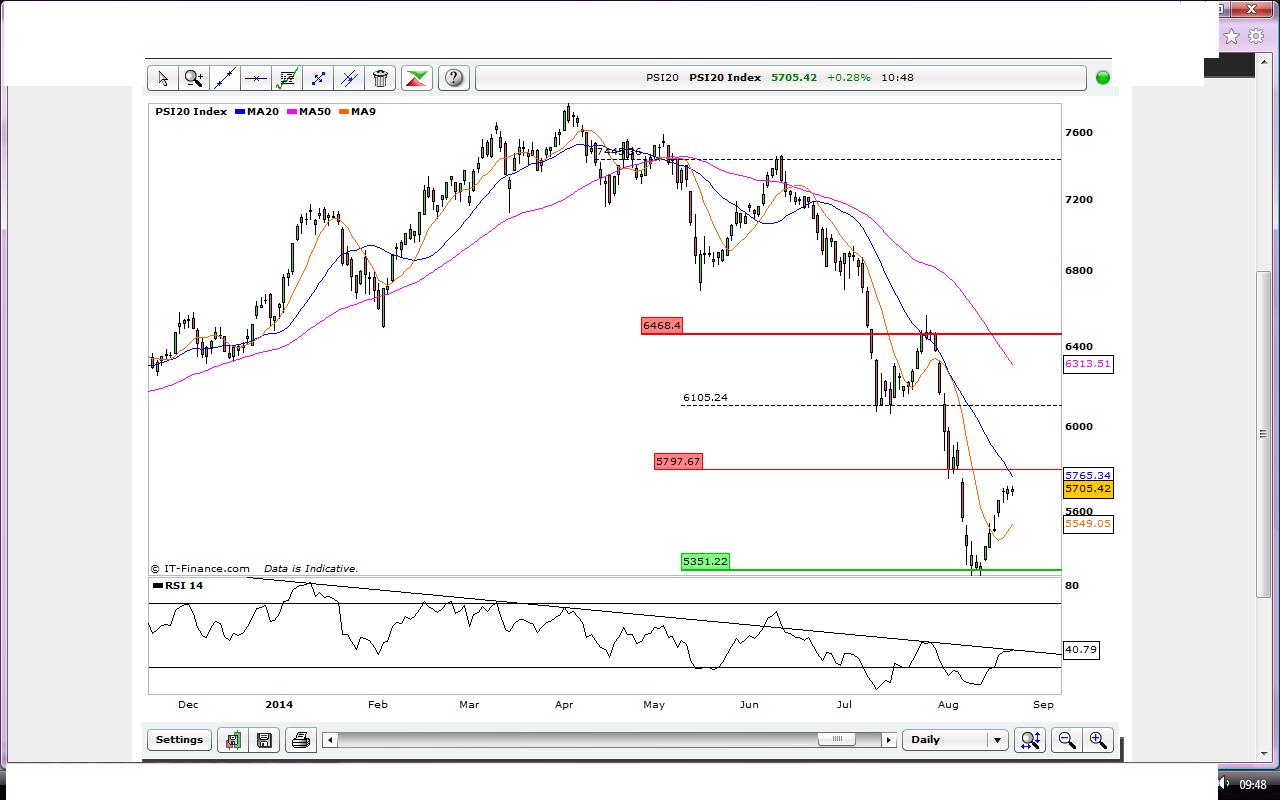
Task: Save chart using the floppy disk icon
Action: coord(264,740)
